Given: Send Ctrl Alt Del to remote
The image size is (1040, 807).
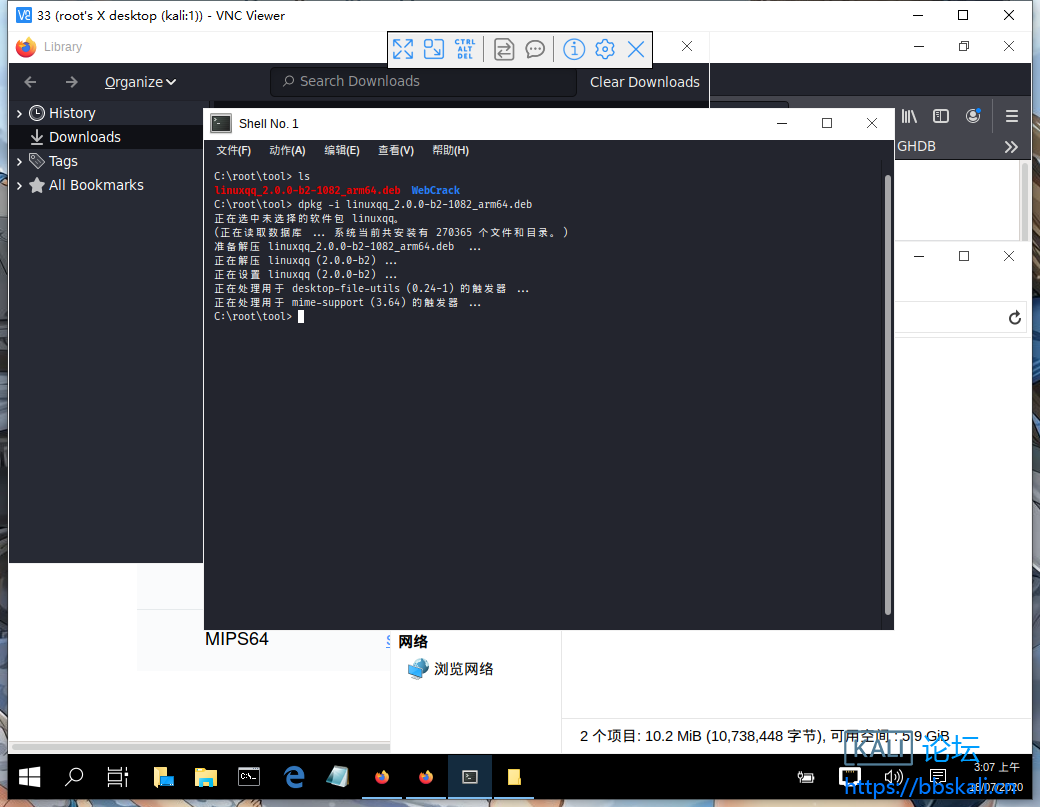Looking at the screenshot, I should click(x=465, y=49).
